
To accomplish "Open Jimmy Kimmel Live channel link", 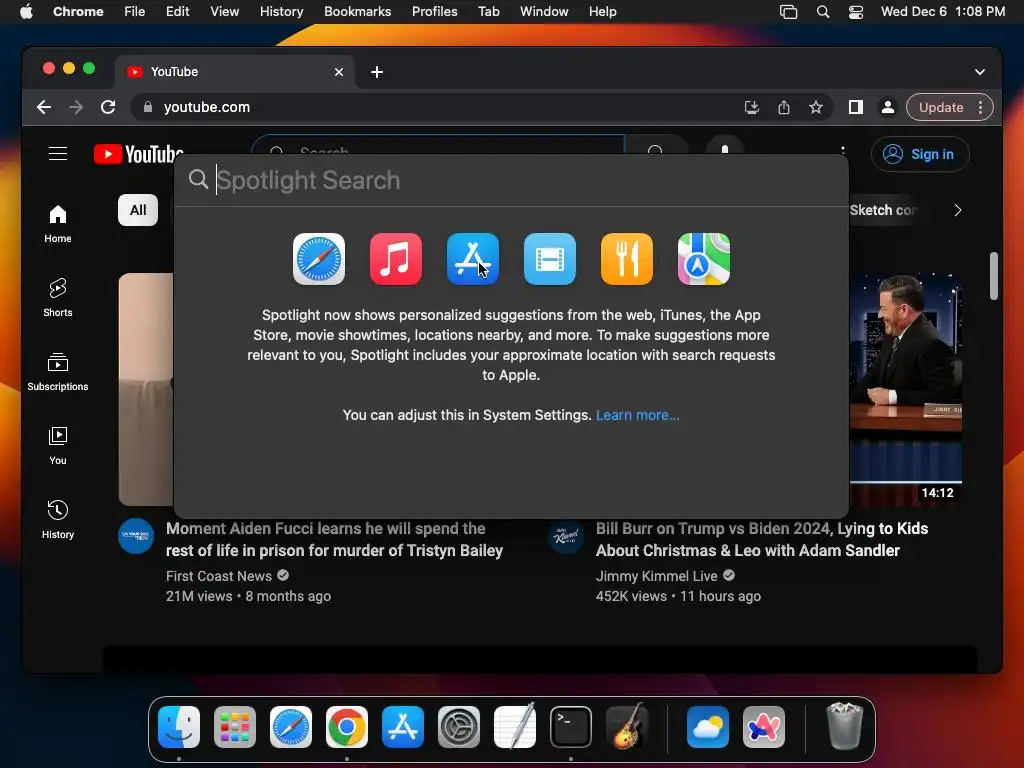I will (656, 576).
